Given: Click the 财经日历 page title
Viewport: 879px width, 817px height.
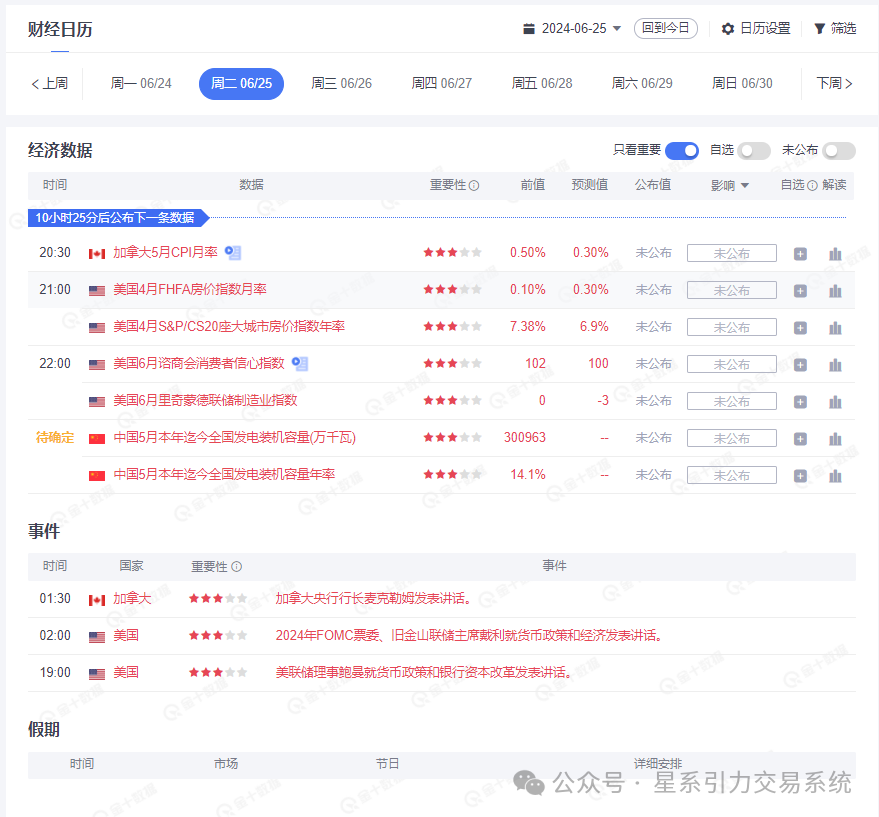Looking at the screenshot, I should point(60,29).
